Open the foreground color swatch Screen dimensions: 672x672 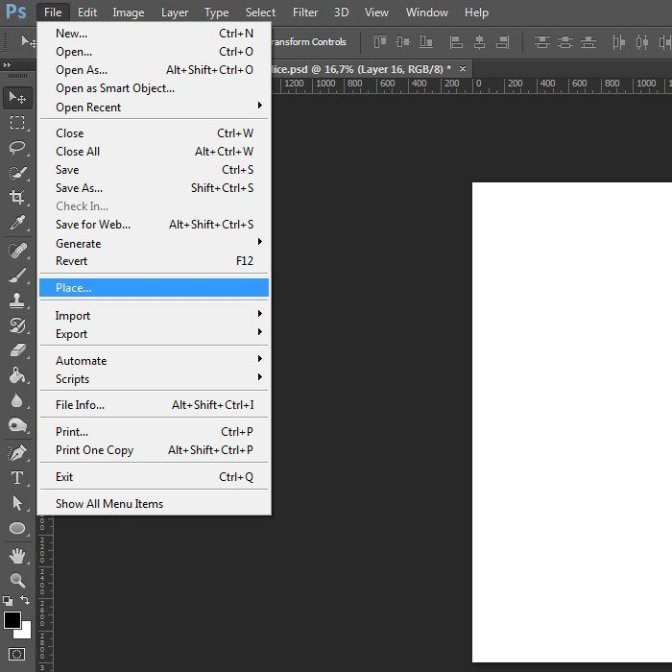click(12, 620)
